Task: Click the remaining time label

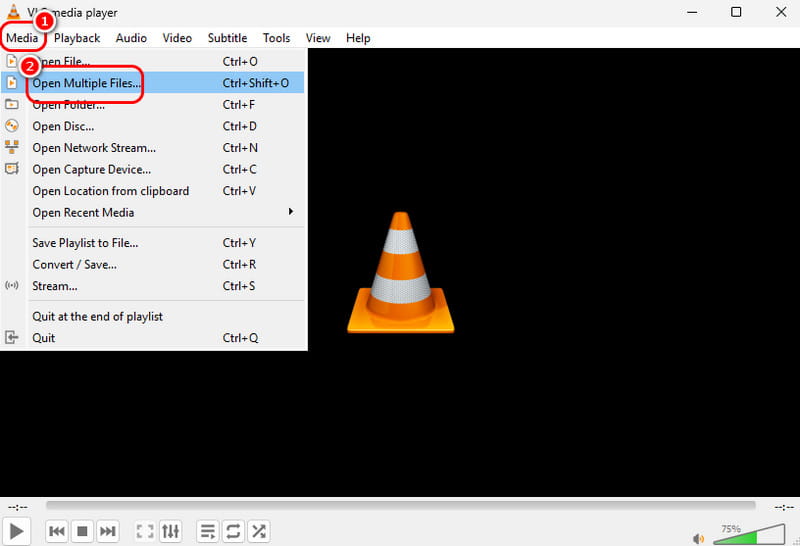Action: tap(784, 507)
